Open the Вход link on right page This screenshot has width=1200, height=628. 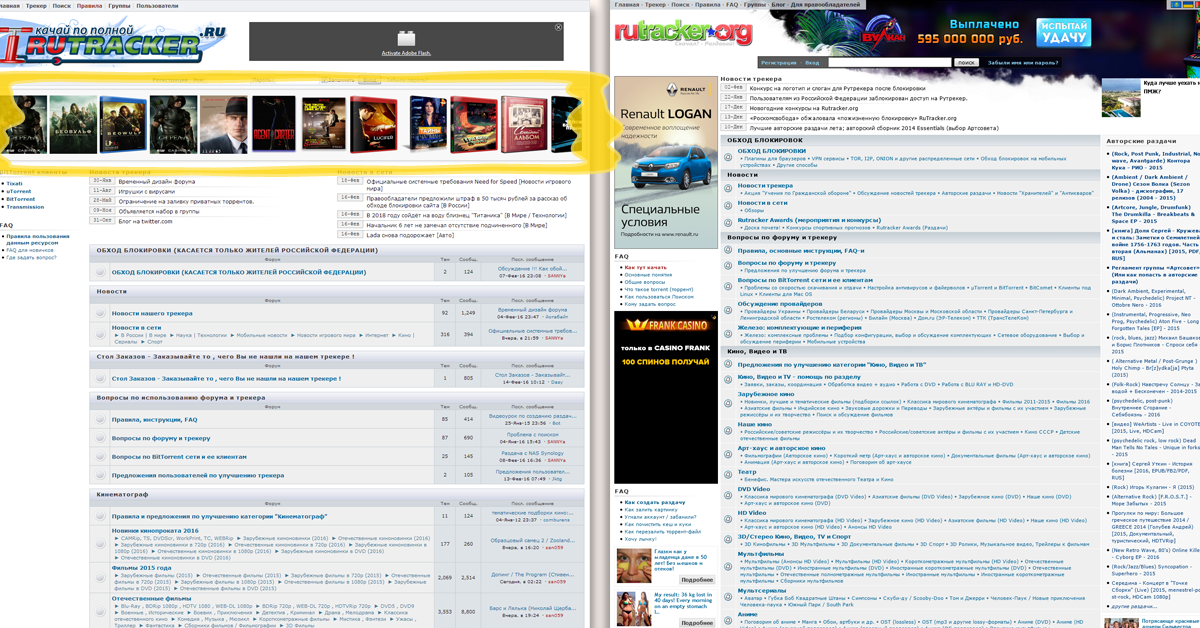(x=812, y=62)
